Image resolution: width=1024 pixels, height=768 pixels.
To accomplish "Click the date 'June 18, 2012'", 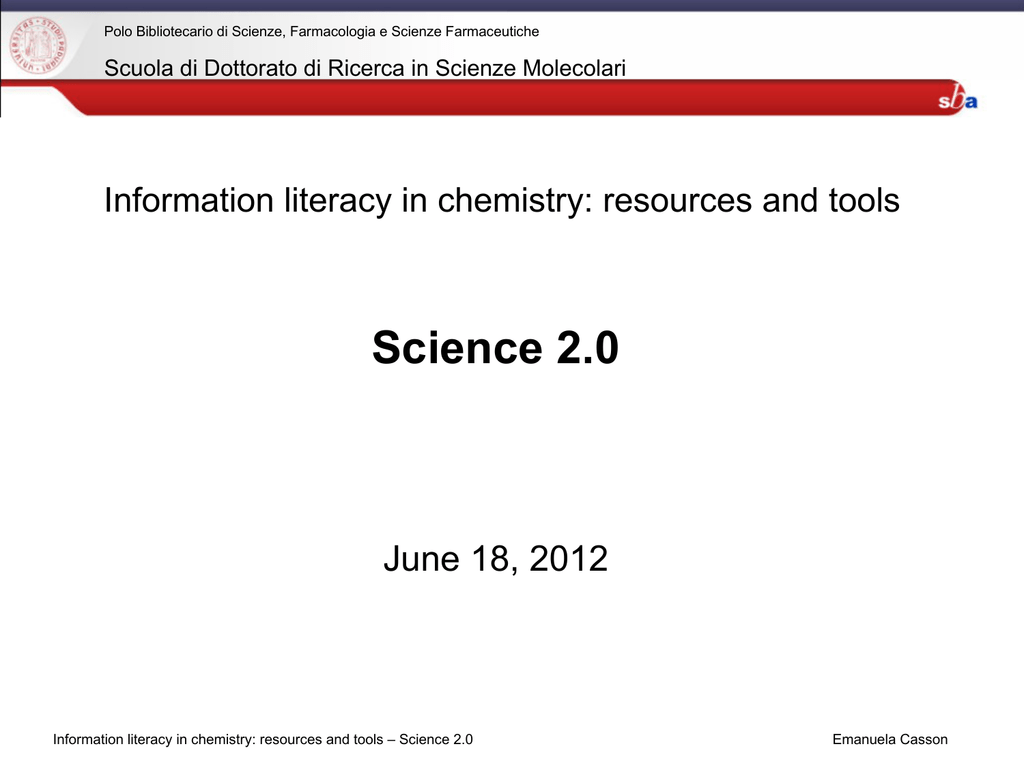I will click(496, 559).
